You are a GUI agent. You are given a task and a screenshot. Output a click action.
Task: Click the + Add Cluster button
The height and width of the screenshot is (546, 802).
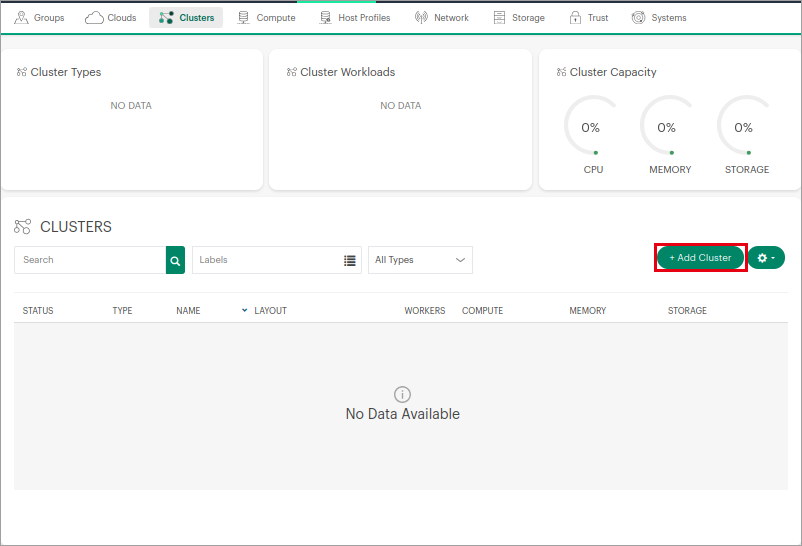(x=700, y=257)
